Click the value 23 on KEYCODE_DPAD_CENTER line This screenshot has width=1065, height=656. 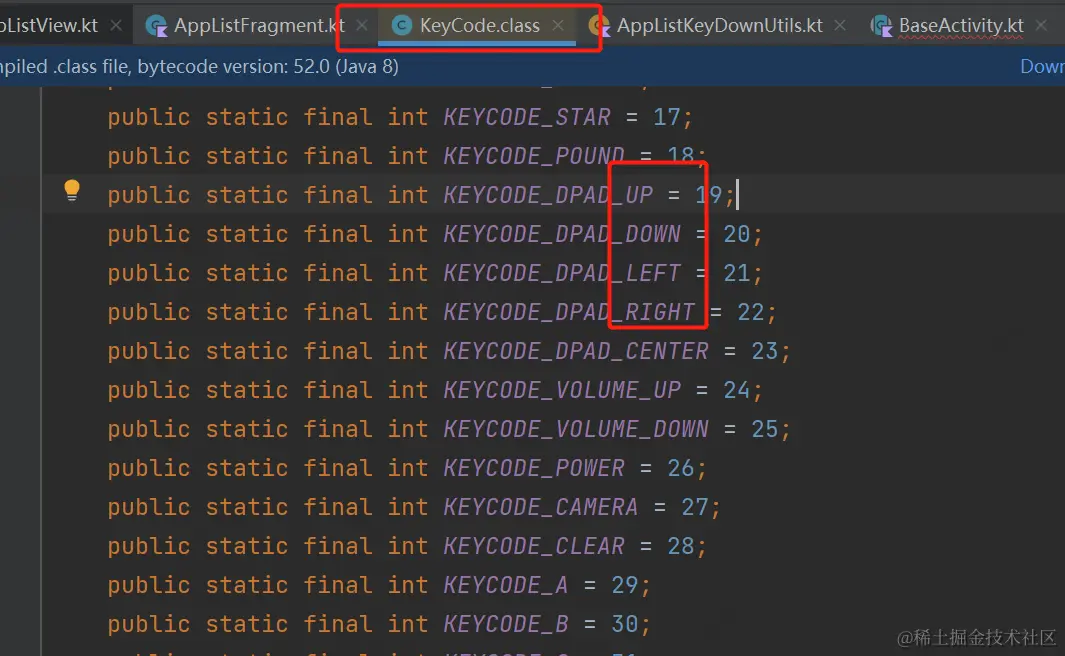pyautogui.click(x=764, y=351)
